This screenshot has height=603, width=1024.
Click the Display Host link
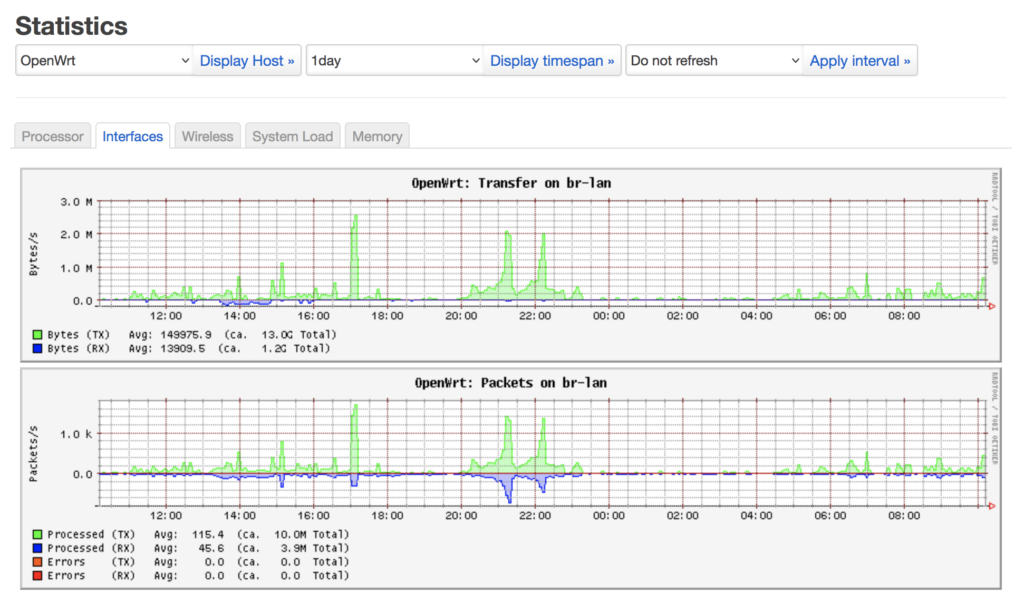click(247, 60)
